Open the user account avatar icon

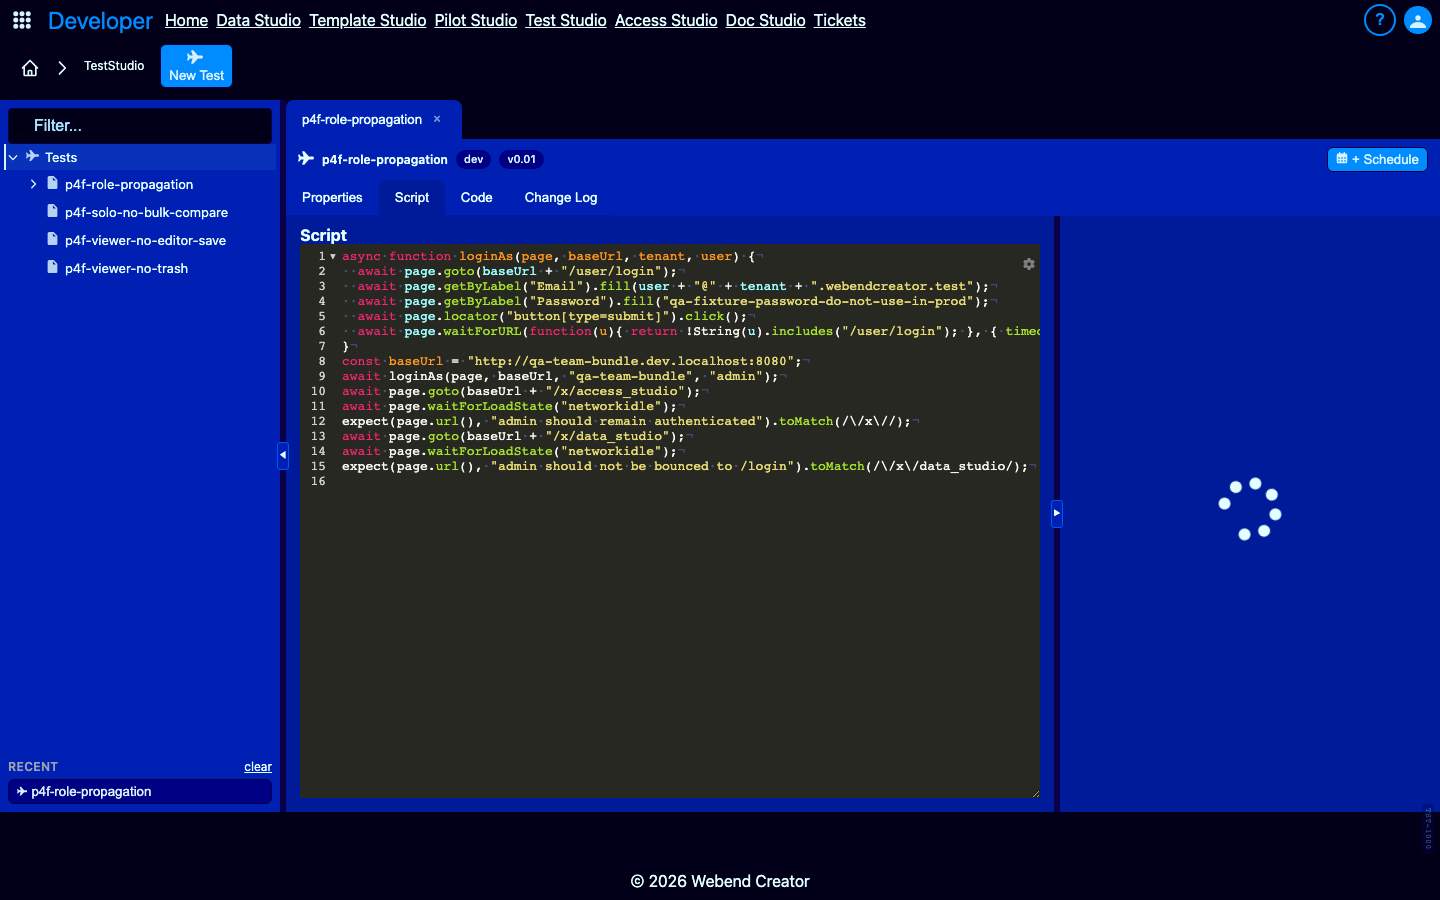pyautogui.click(x=1417, y=20)
